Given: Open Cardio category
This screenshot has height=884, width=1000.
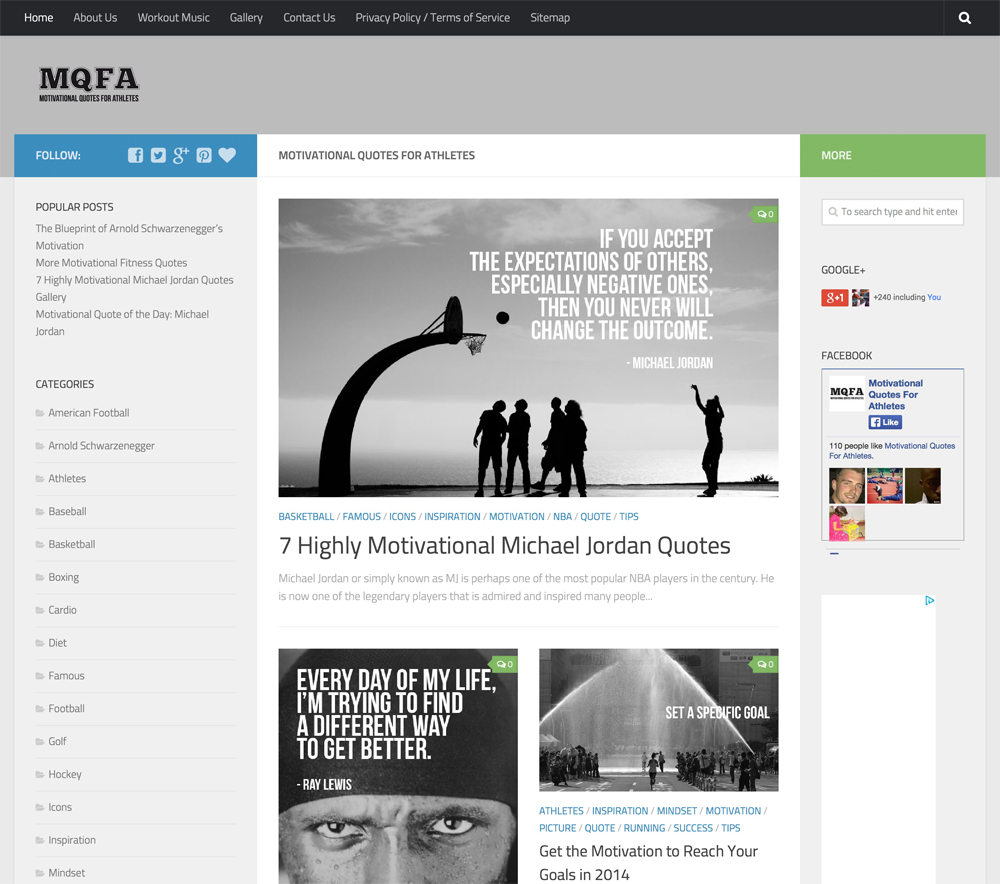Looking at the screenshot, I should tap(62, 610).
